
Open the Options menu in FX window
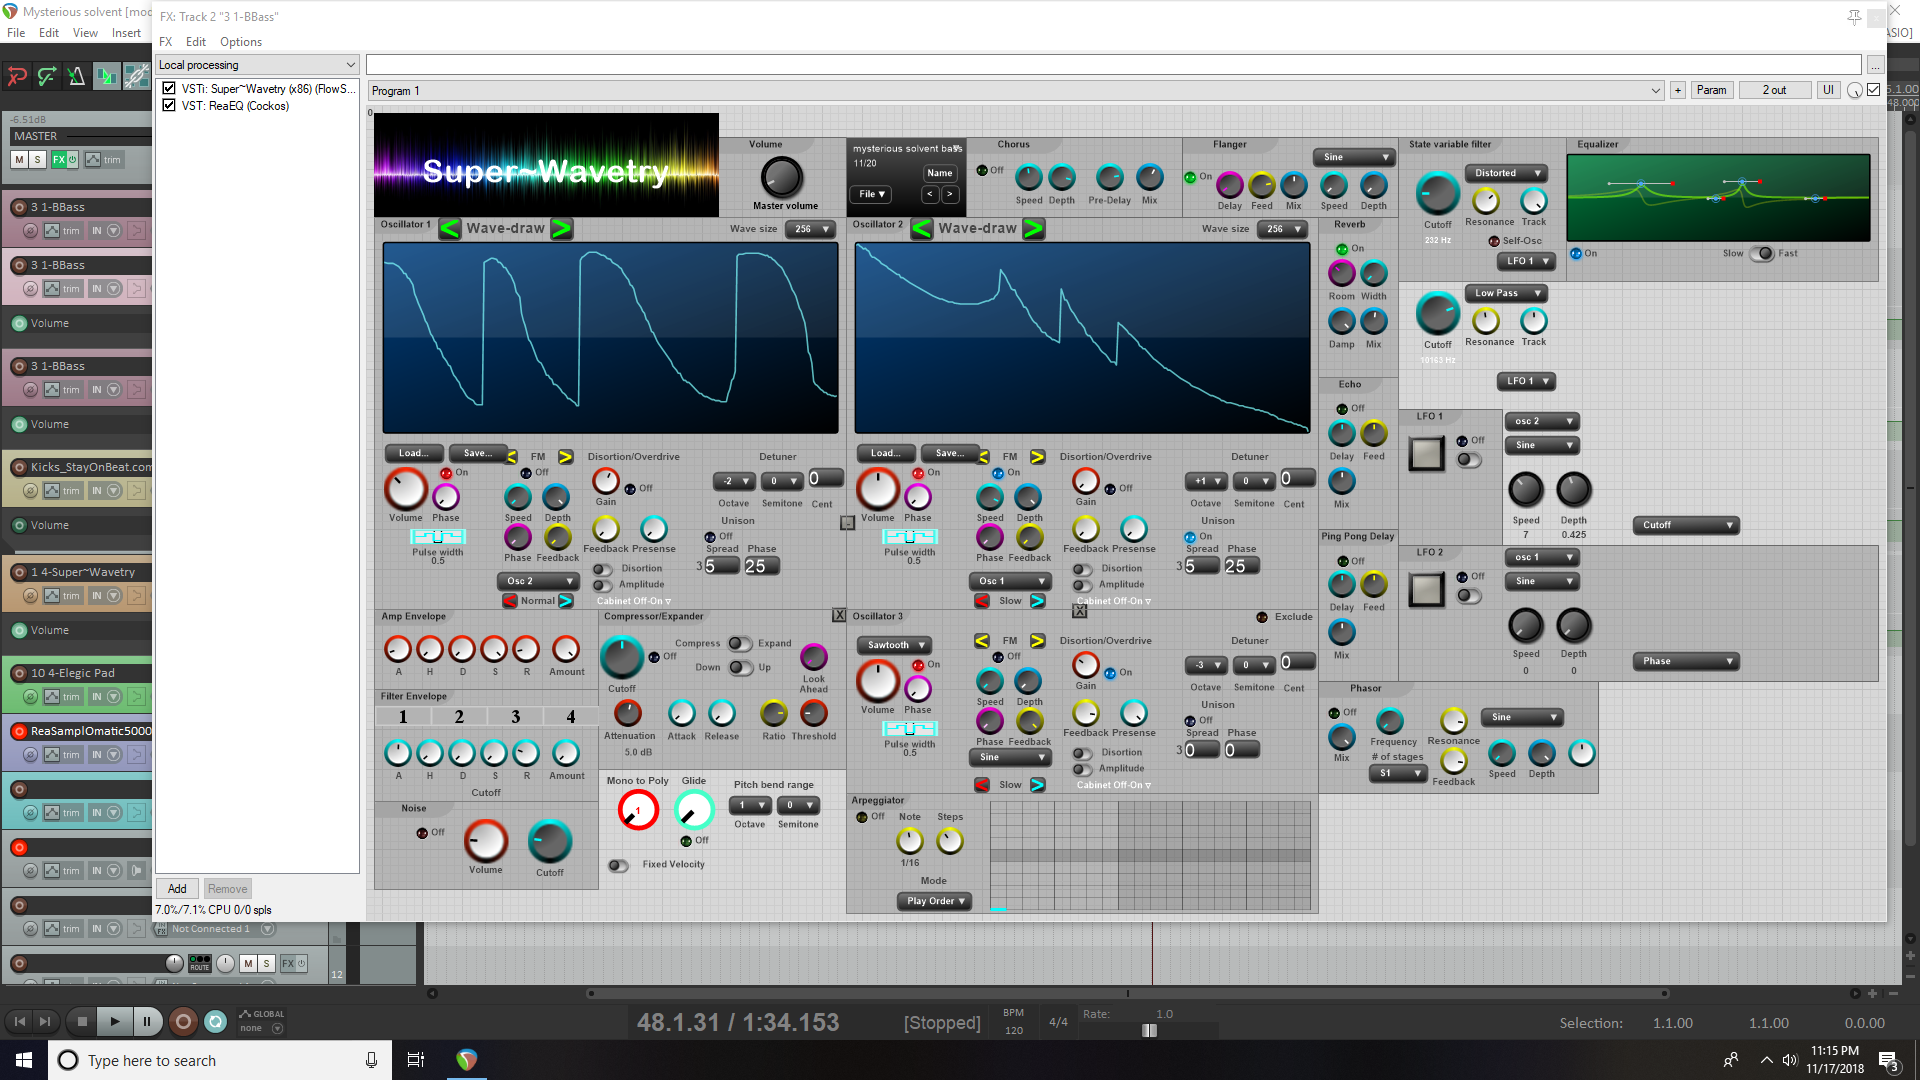(241, 42)
